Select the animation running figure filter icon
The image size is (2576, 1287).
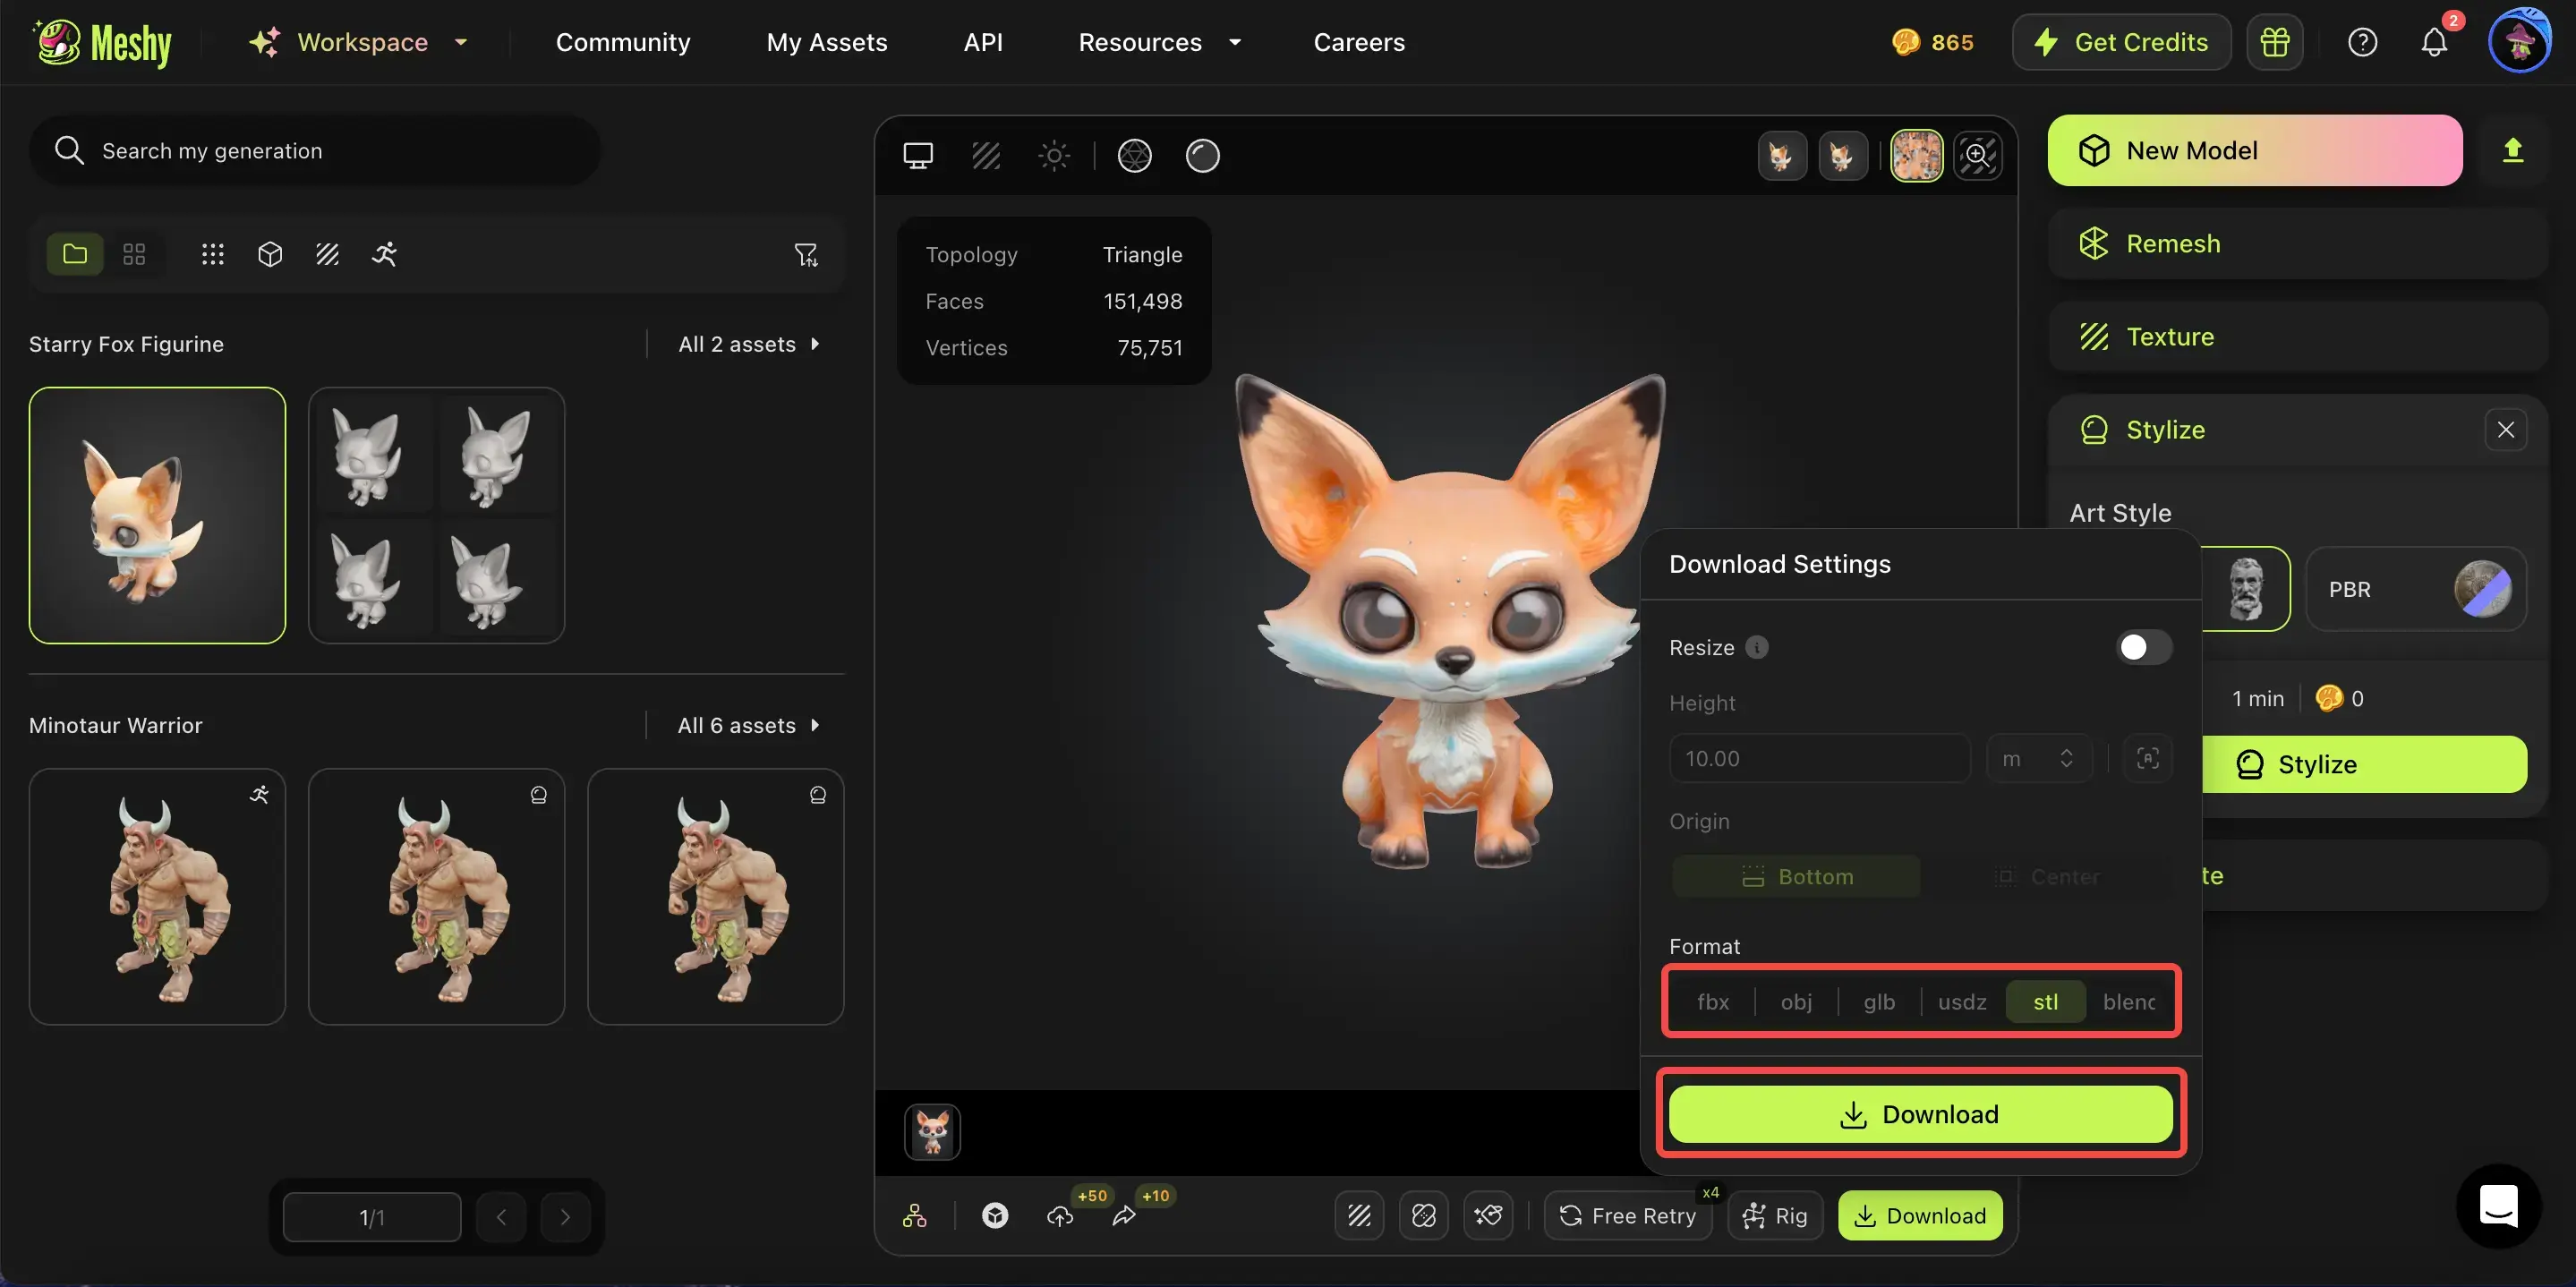[384, 254]
